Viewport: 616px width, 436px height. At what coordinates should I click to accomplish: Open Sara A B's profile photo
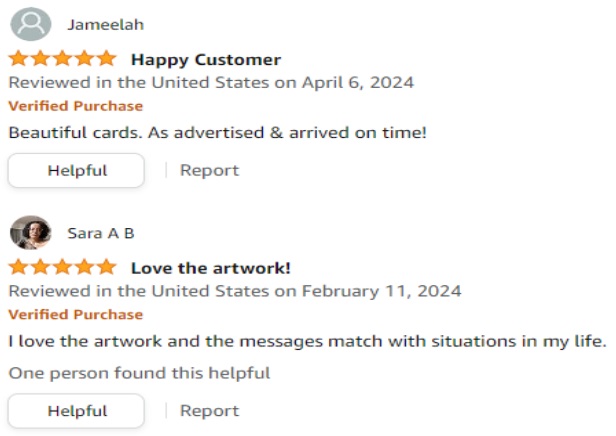click(30, 233)
